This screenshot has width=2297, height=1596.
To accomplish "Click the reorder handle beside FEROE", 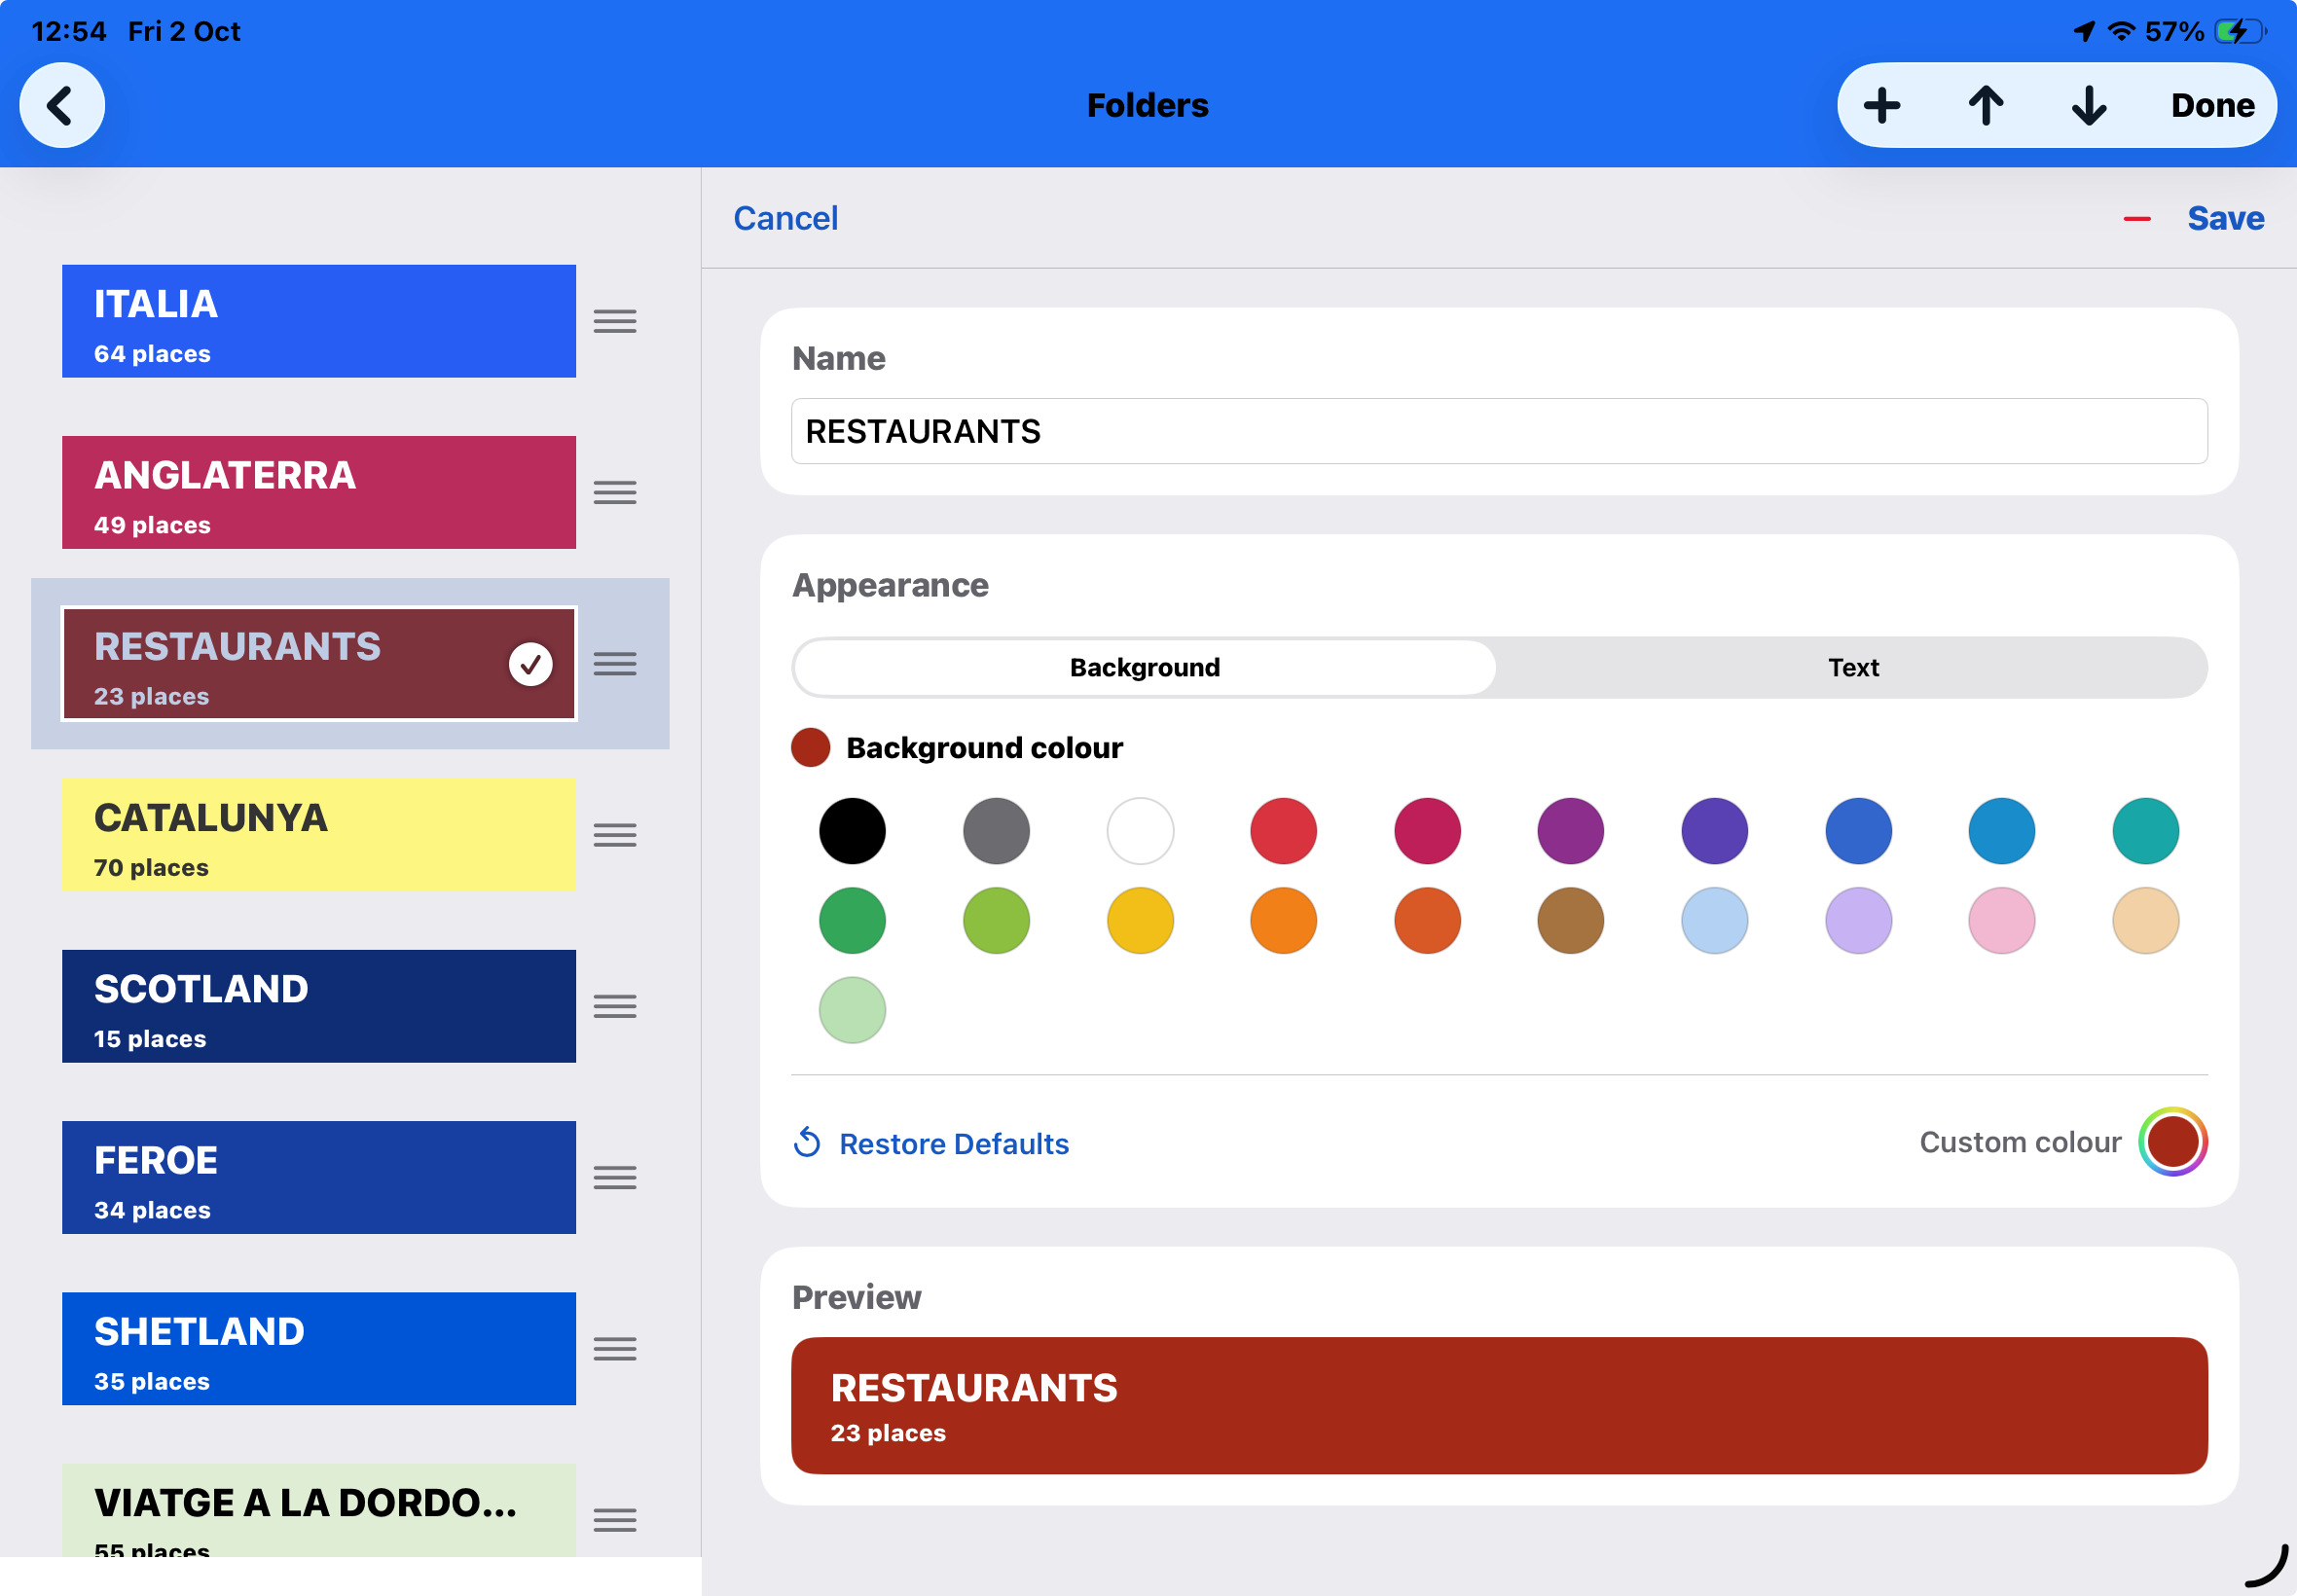I will pyautogui.click(x=615, y=1178).
